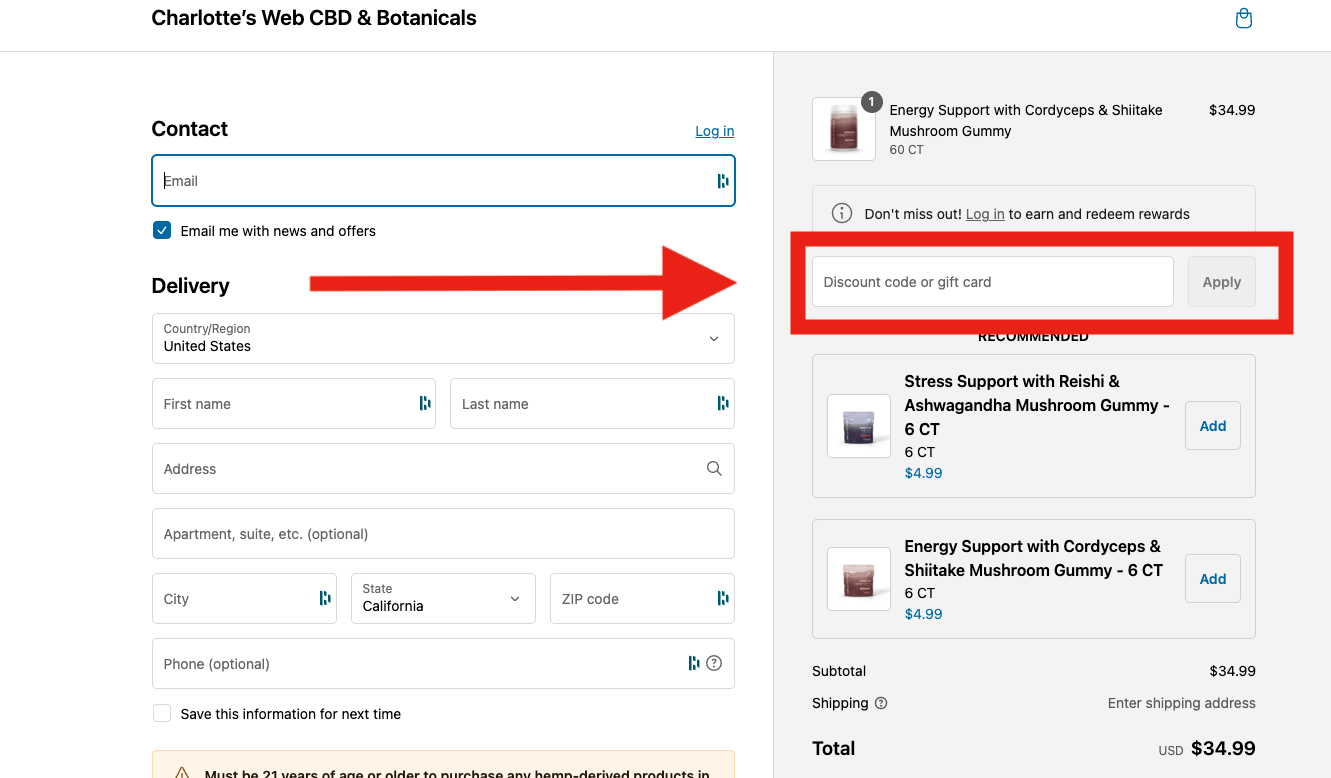Focus the ZIP code field
Viewport: 1331px width, 778px height.
[642, 598]
